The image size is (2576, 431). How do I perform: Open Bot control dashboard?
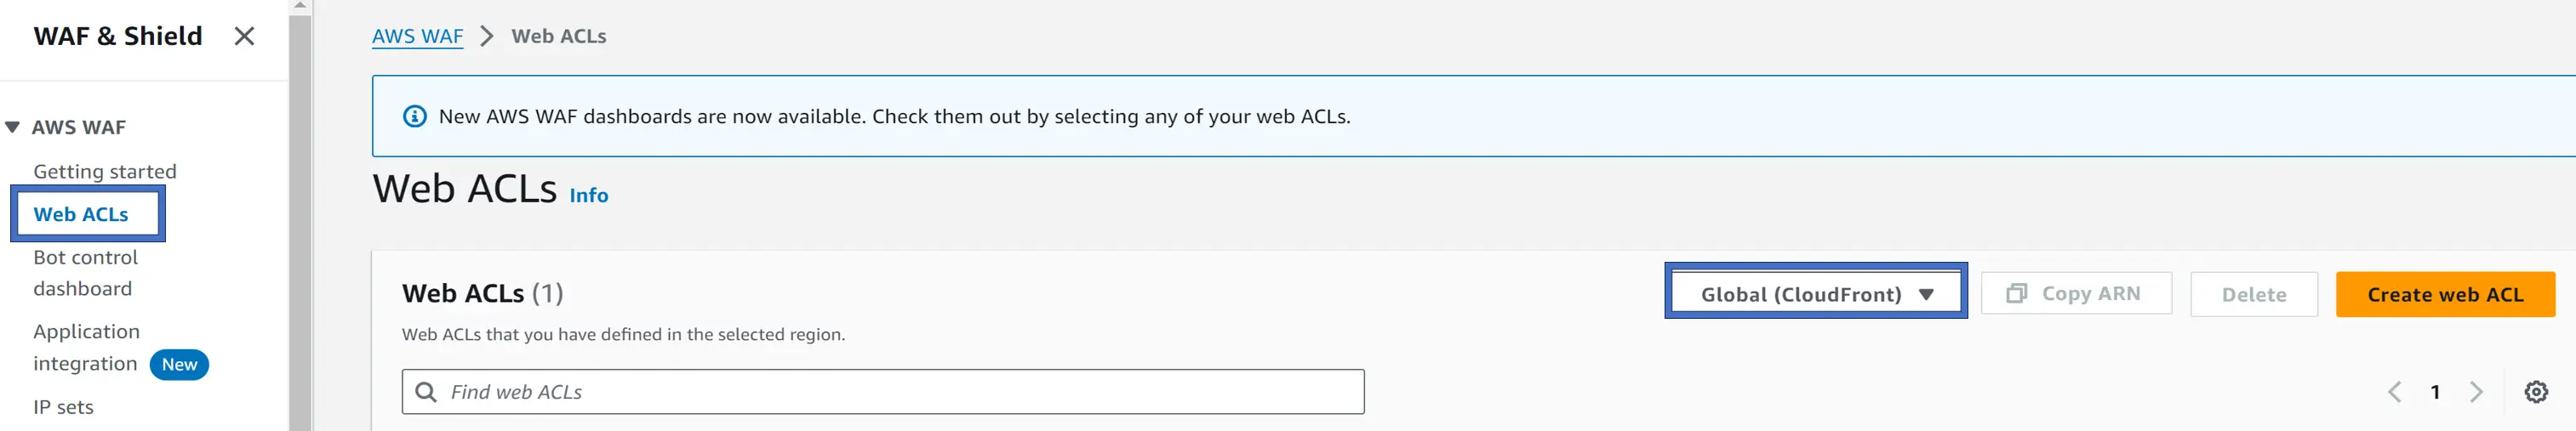(86, 272)
